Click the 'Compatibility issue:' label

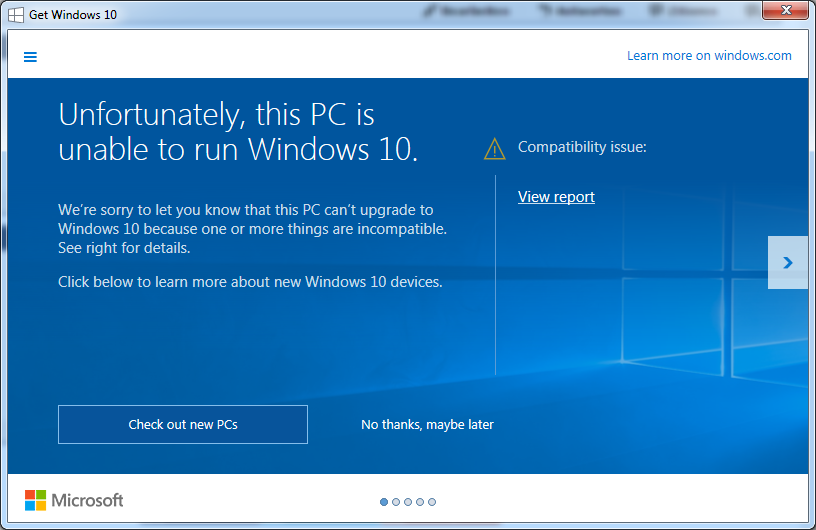582,147
